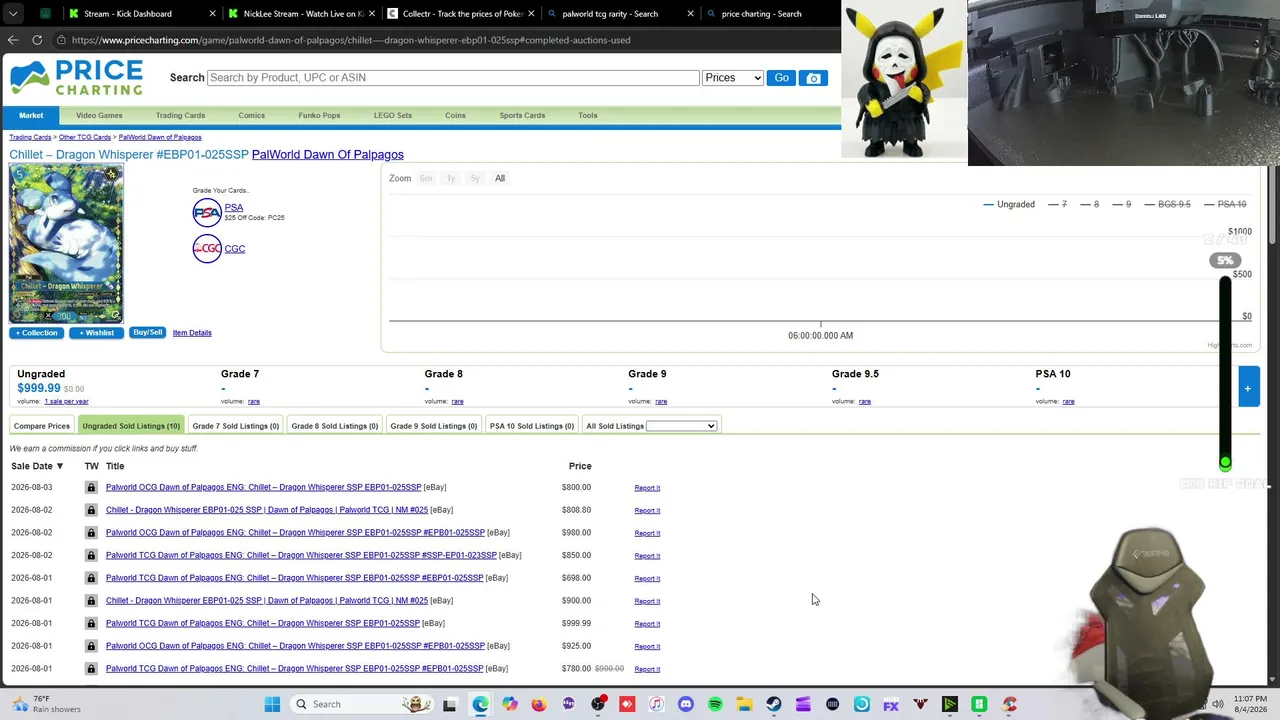Open Microsoft Edge from the taskbar

480,704
